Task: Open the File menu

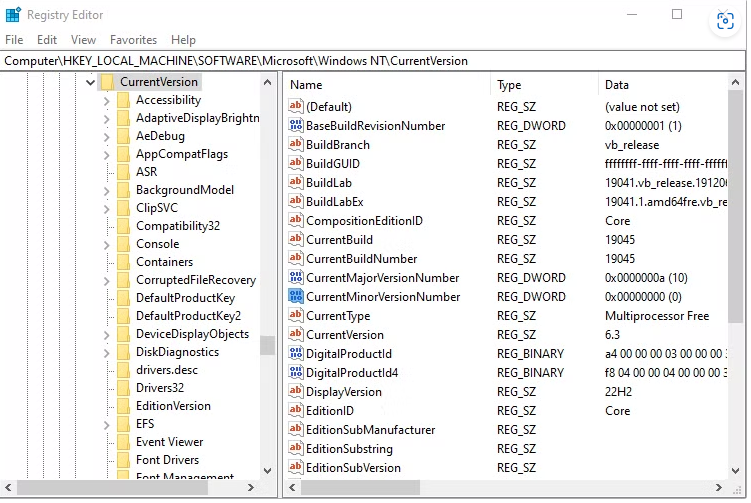Action: click(x=14, y=40)
